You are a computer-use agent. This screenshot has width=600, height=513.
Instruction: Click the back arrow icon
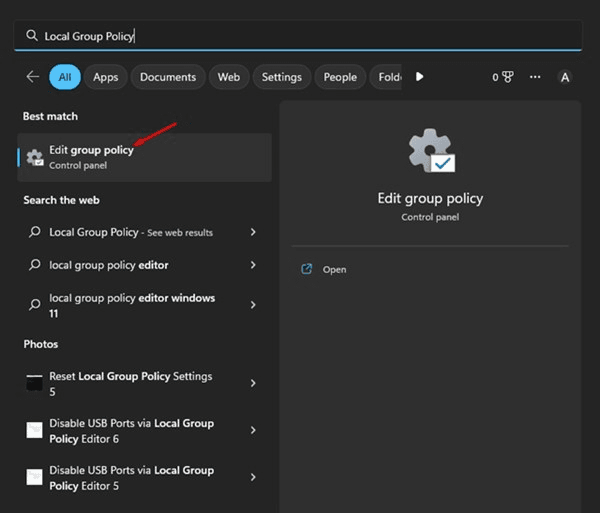click(x=33, y=77)
